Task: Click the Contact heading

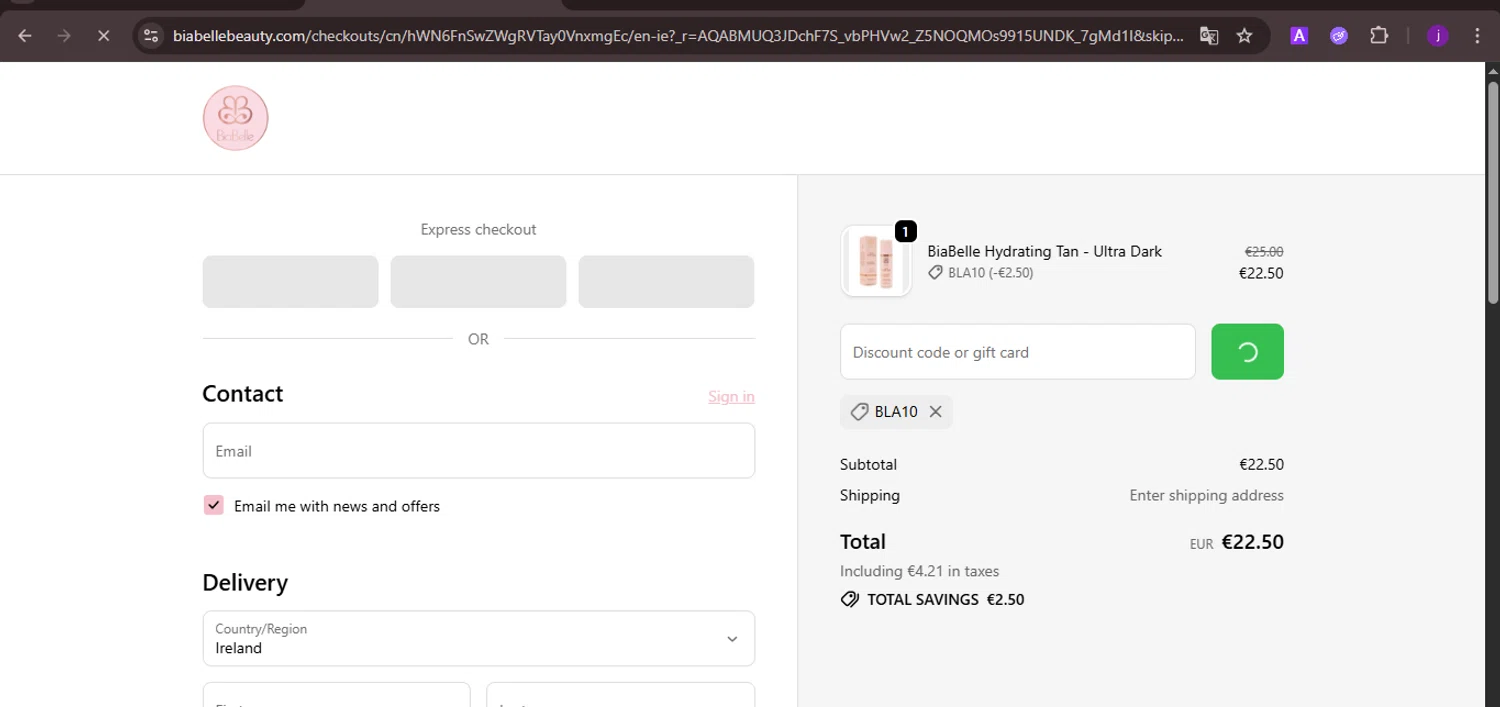Action: point(242,394)
